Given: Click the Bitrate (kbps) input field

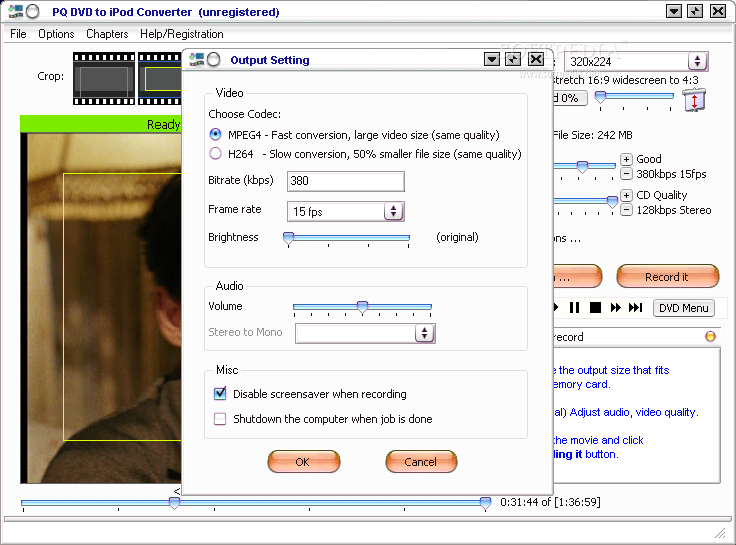Looking at the screenshot, I should 345,181.
